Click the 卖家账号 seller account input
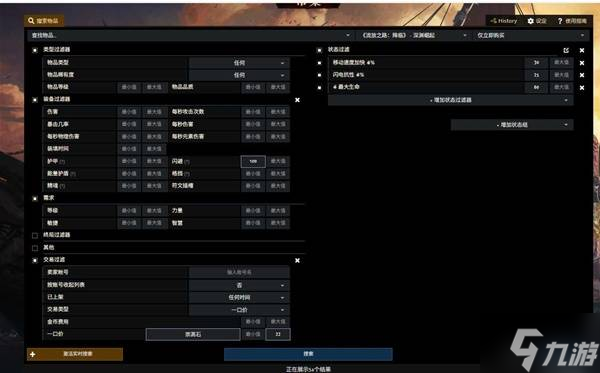Viewport: 600px width, 373px height. pos(239,272)
